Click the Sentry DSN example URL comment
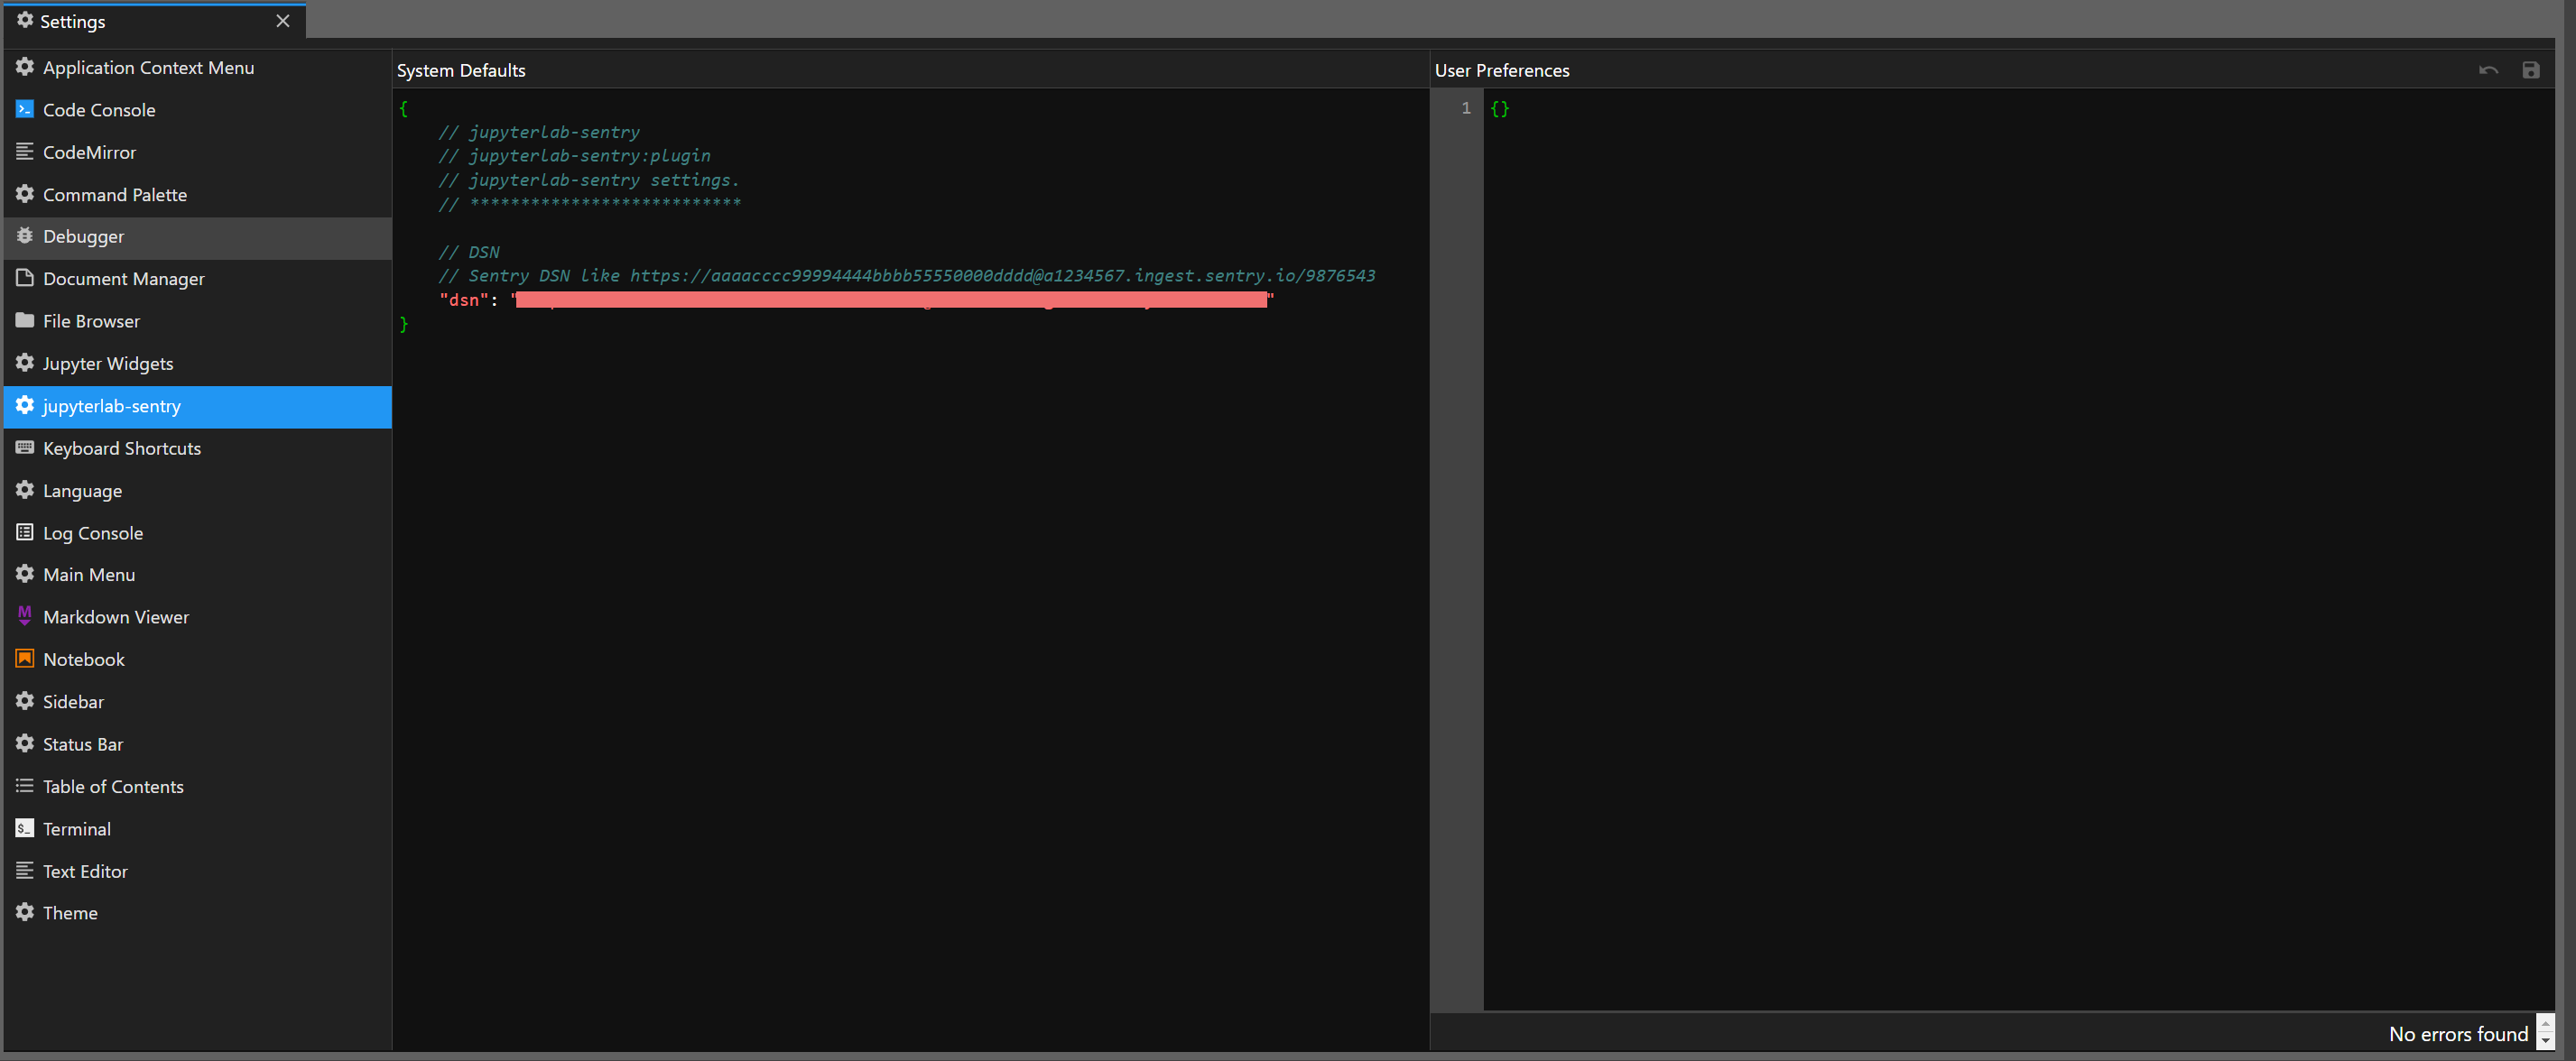2576x1061 pixels. pyautogui.click(x=1002, y=276)
